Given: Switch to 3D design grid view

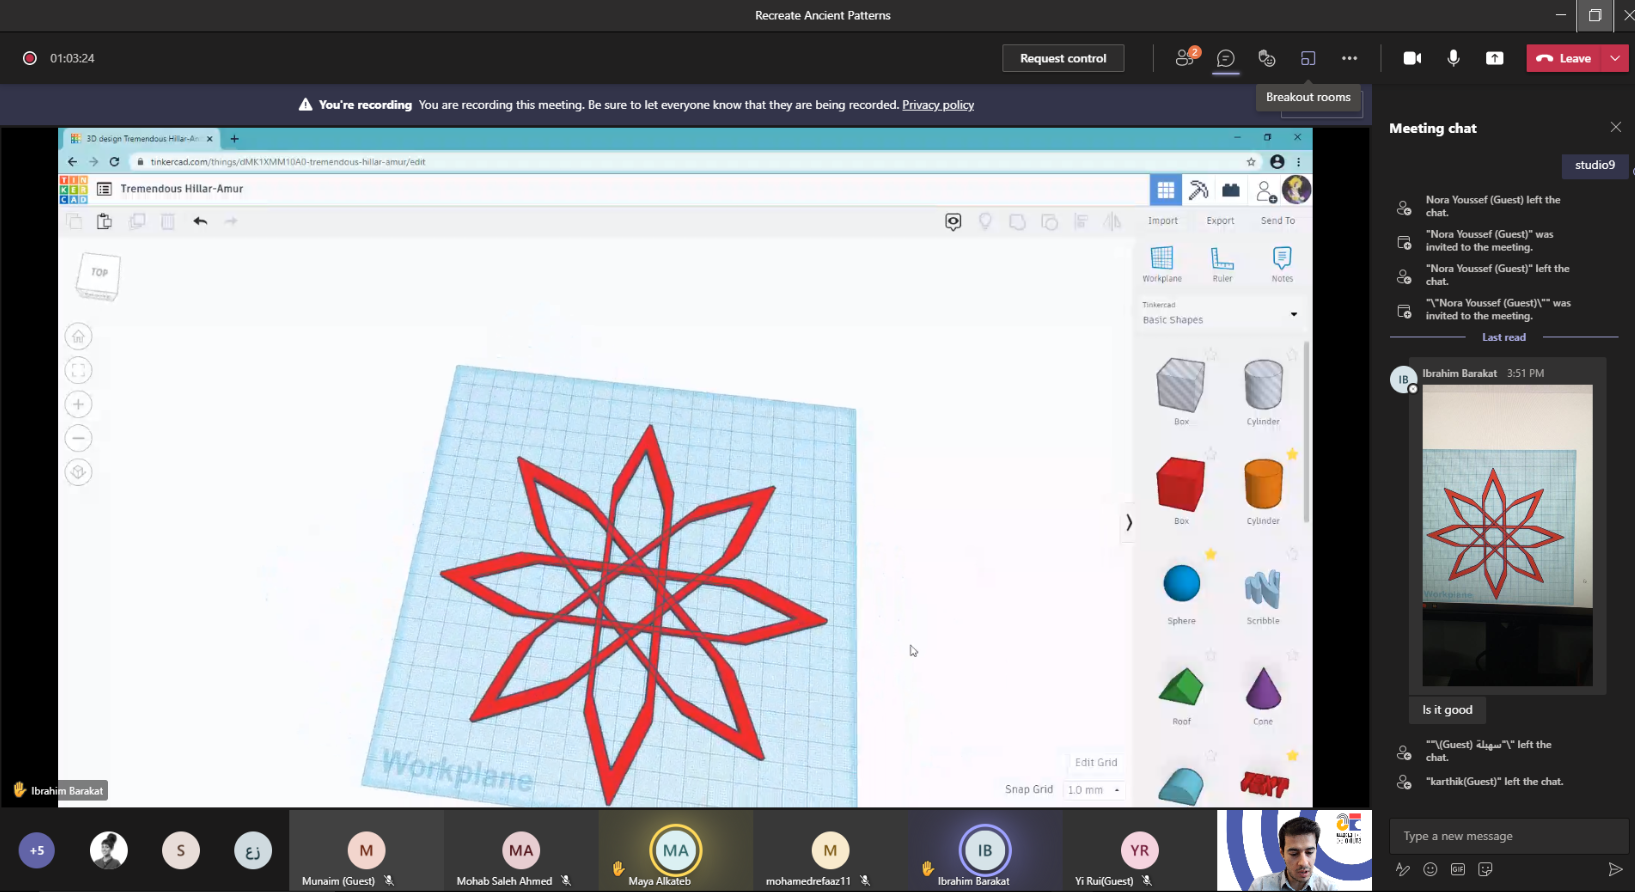Looking at the screenshot, I should pyautogui.click(x=1166, y=190).
